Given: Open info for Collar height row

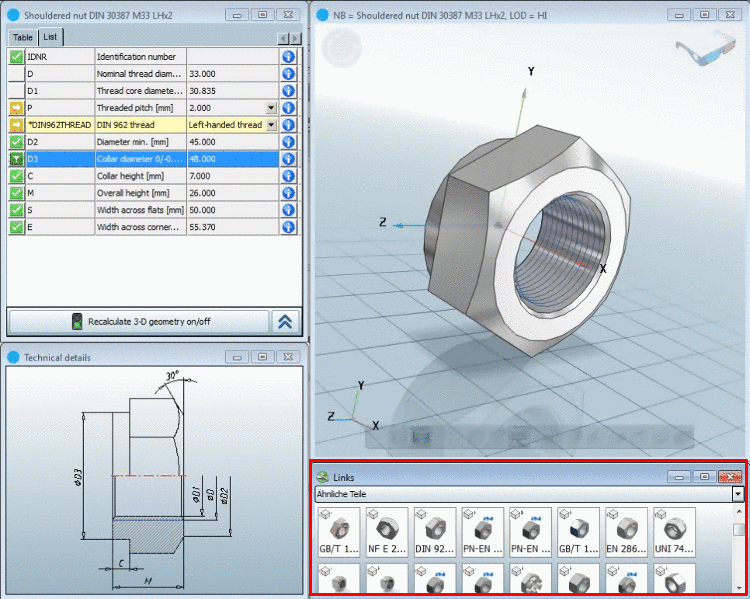Looking at the screenshot, I should pyautogui.click(x=289, y=176).
